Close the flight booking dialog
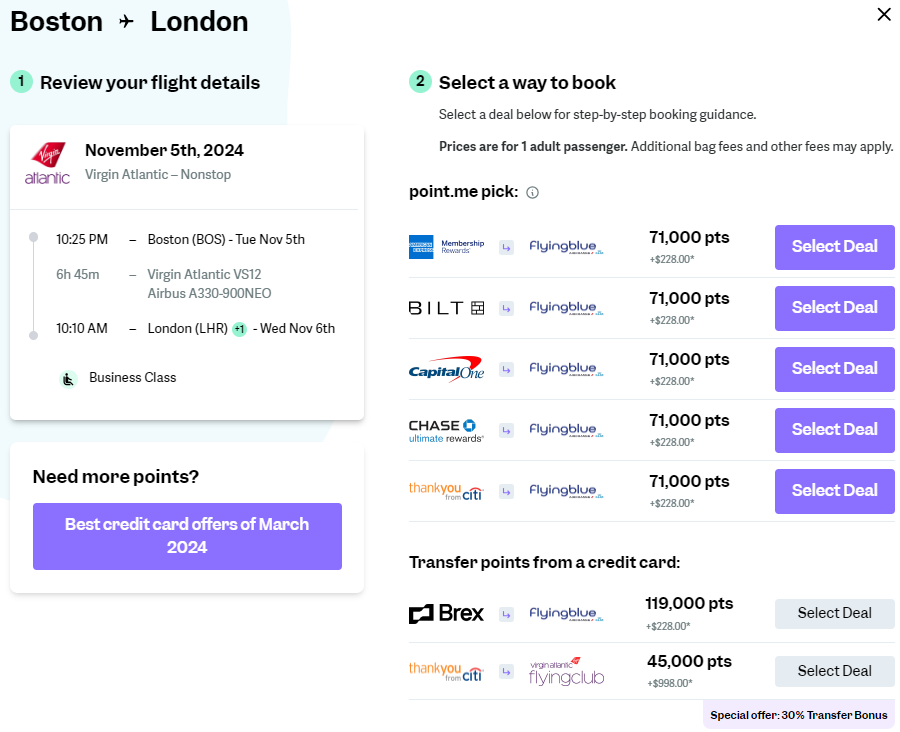Screen dimensions: 900x732 (883, 15)
